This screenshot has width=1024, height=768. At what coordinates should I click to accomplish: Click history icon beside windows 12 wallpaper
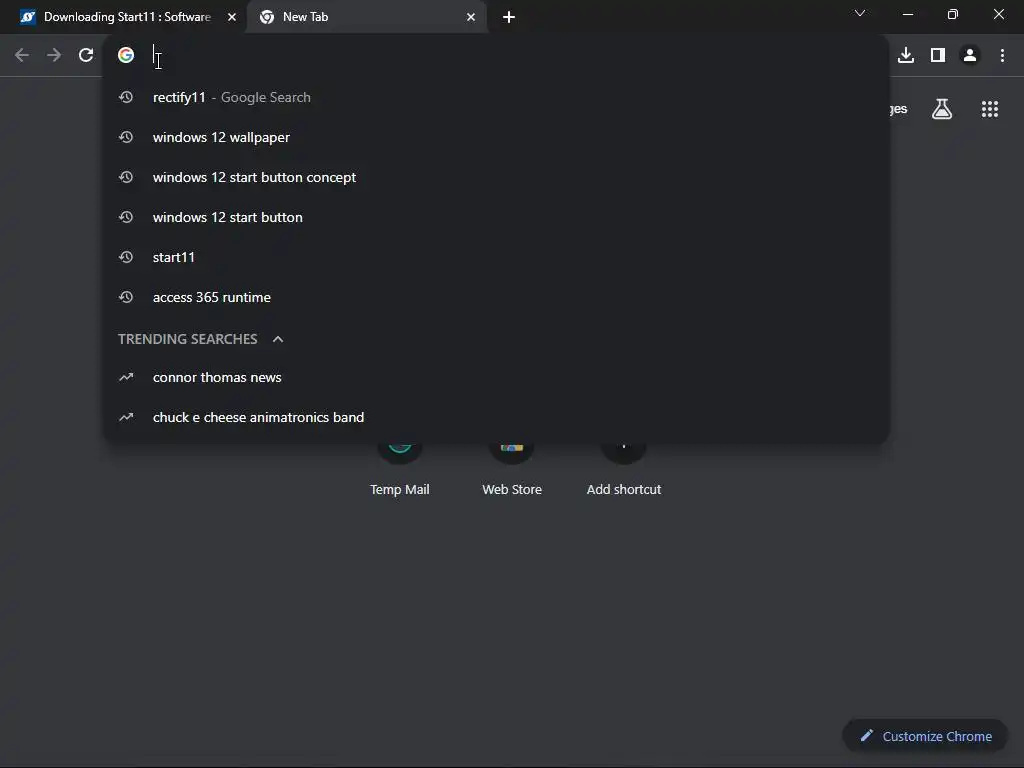tap(126, 137)
